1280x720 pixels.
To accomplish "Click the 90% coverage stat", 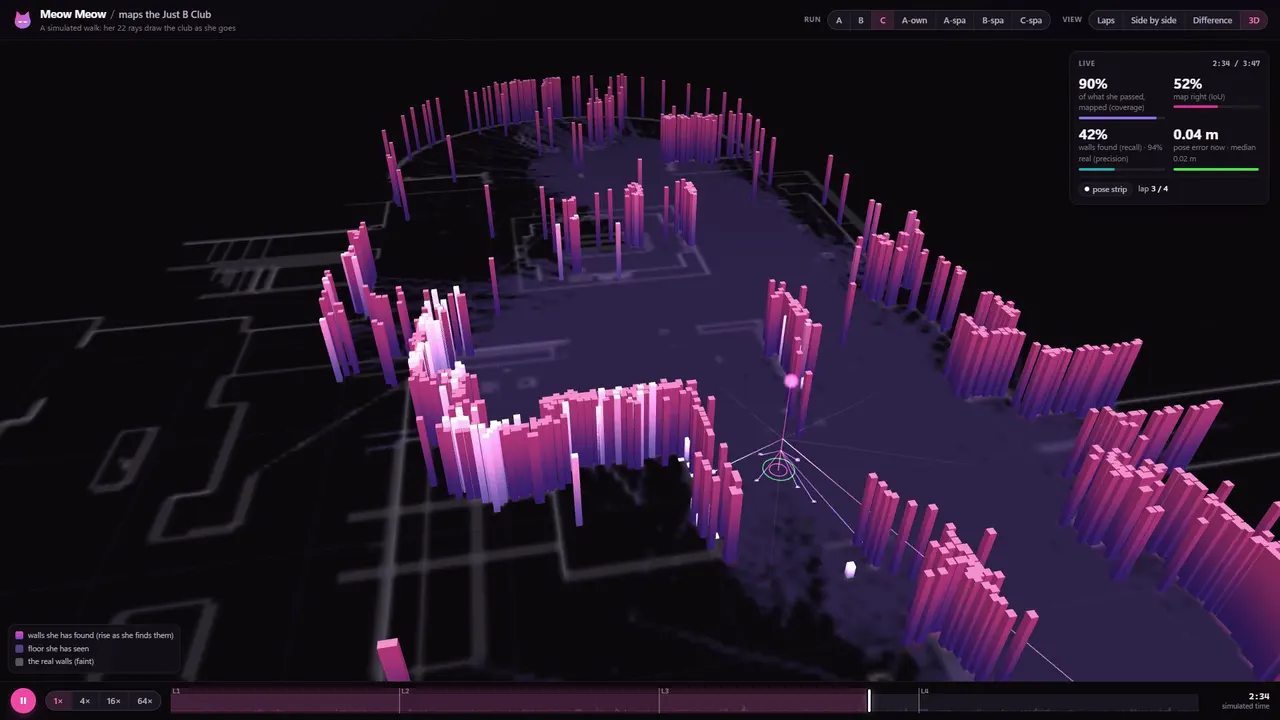I will coord(1093,84).
